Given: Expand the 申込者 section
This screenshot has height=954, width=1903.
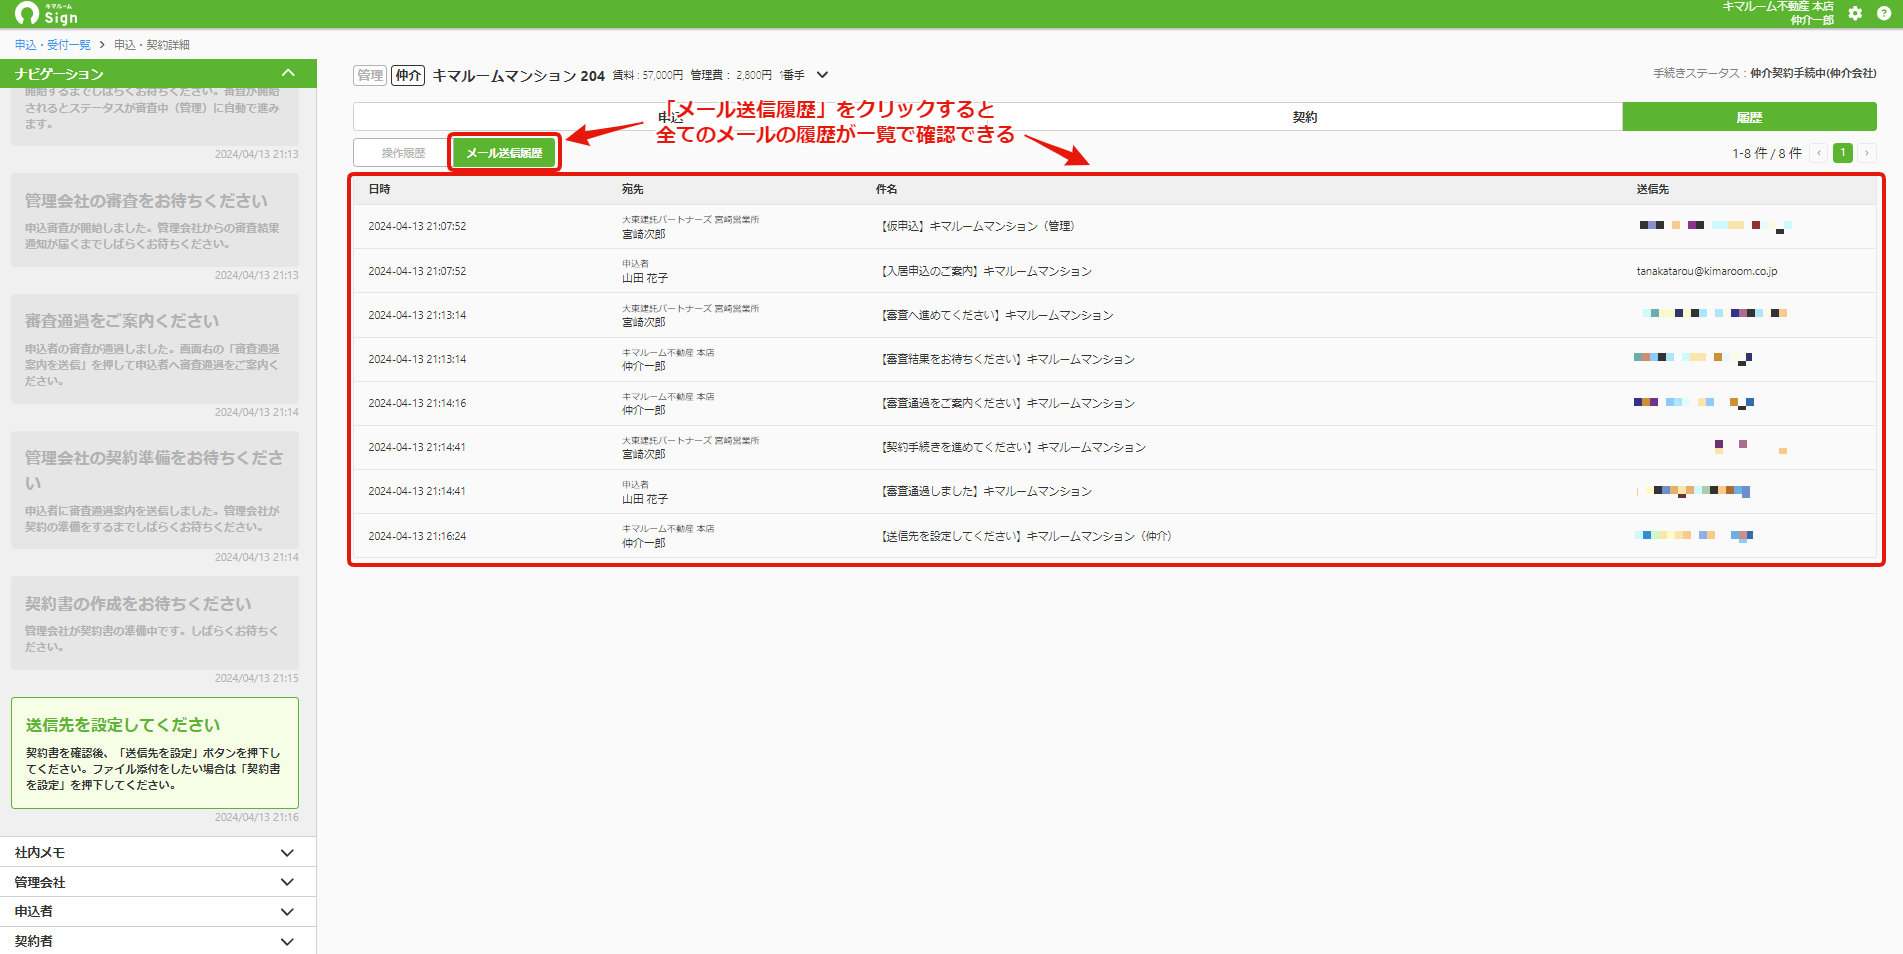Looking at the screenshot, I should click(158, 911).
